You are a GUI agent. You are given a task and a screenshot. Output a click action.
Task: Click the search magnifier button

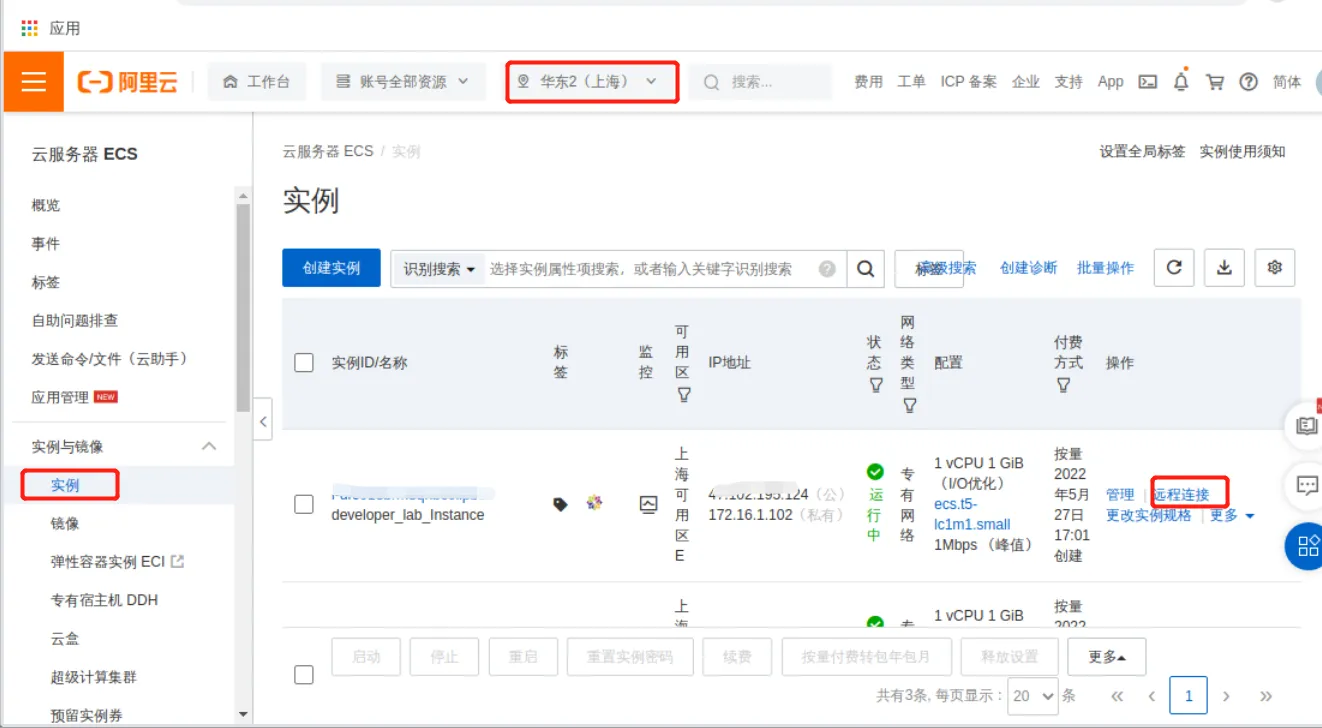click(866, 268)
